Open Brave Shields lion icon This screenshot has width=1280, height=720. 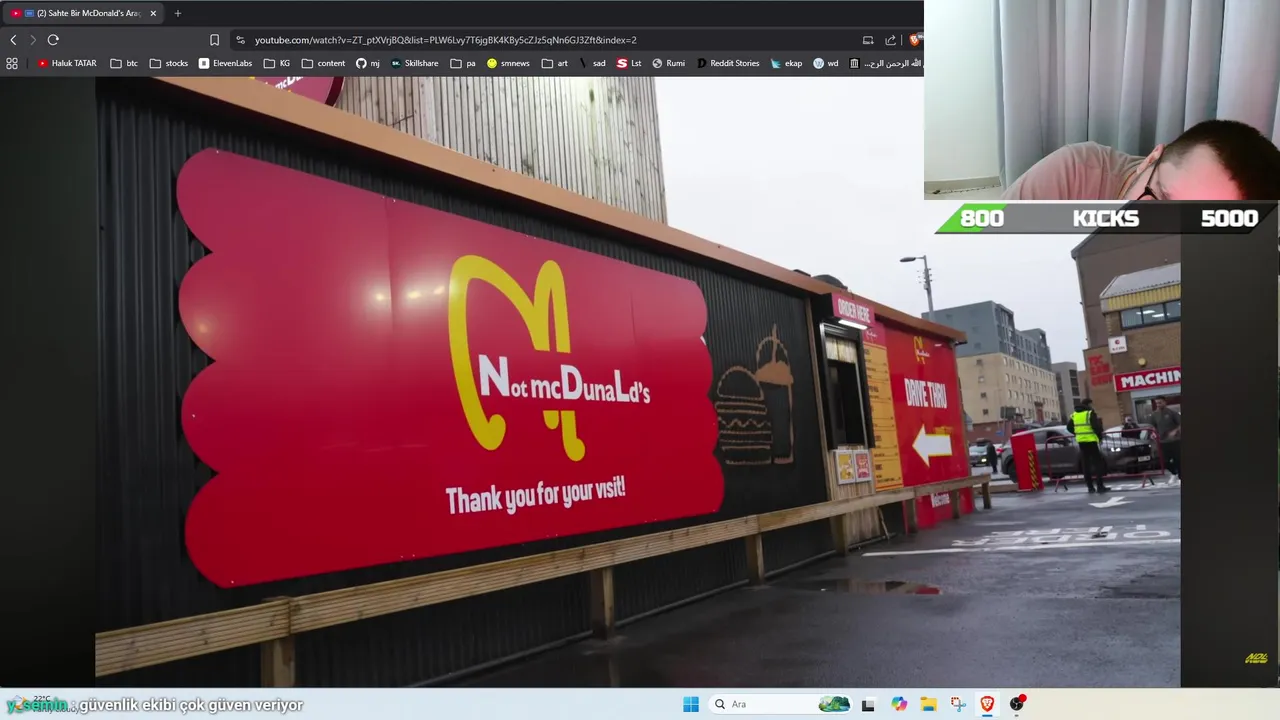coord(914,40)
